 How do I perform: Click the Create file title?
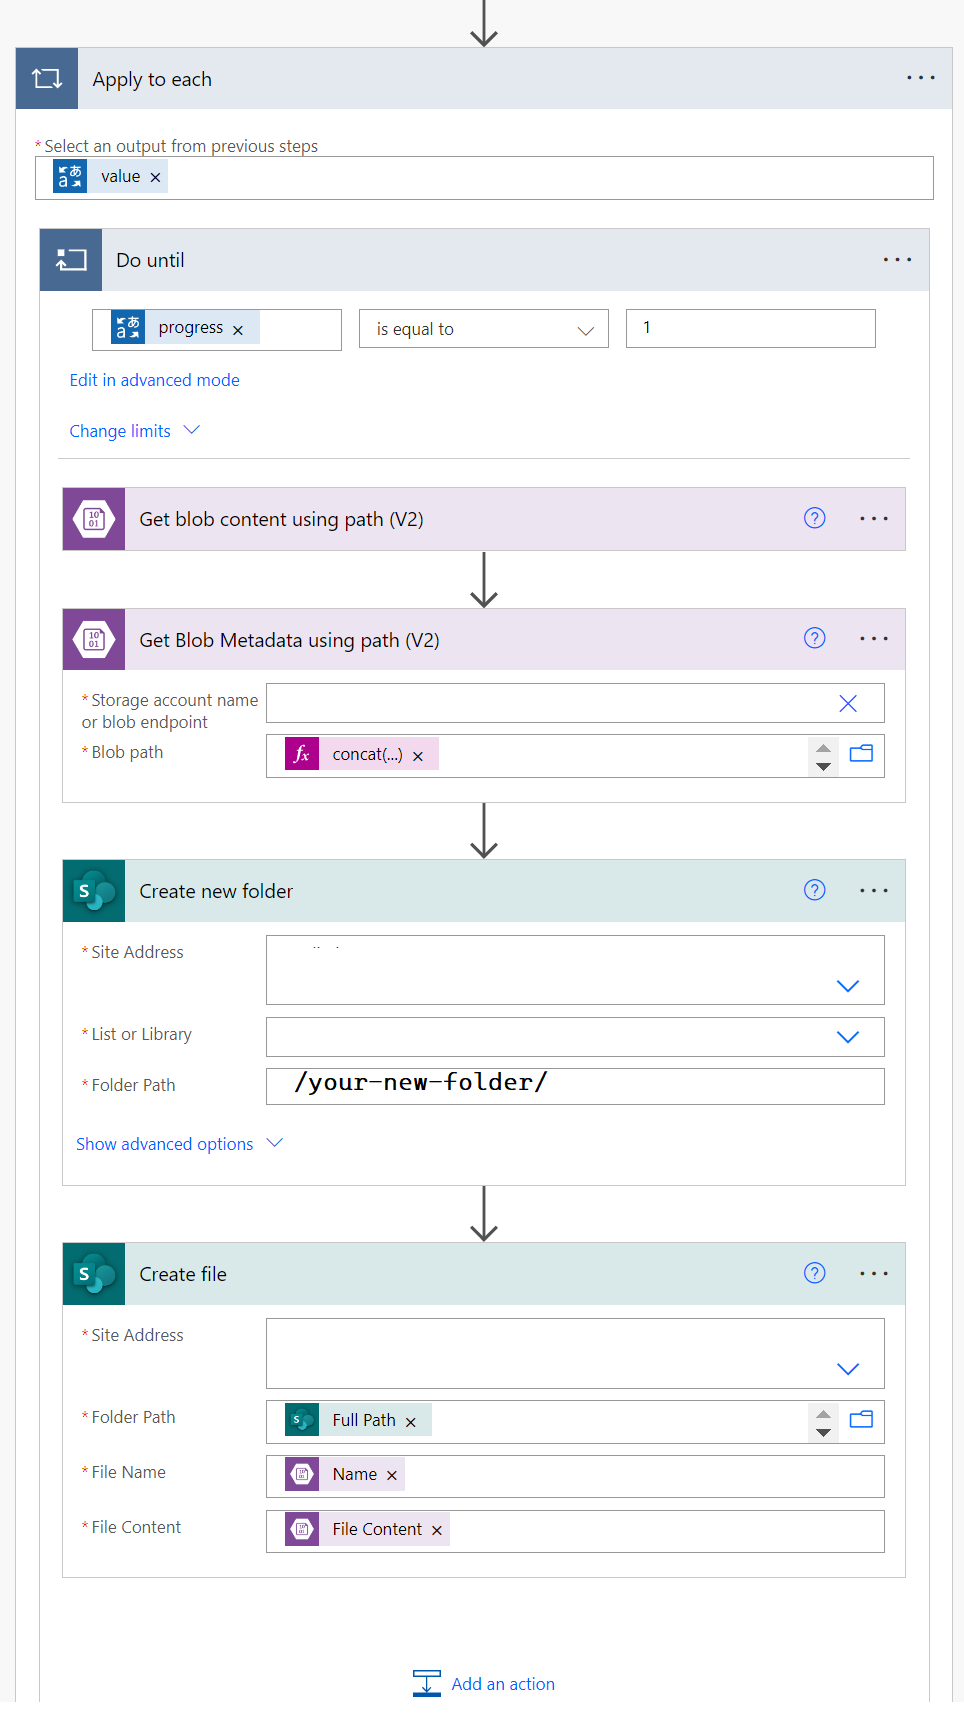pos(183,1274)
